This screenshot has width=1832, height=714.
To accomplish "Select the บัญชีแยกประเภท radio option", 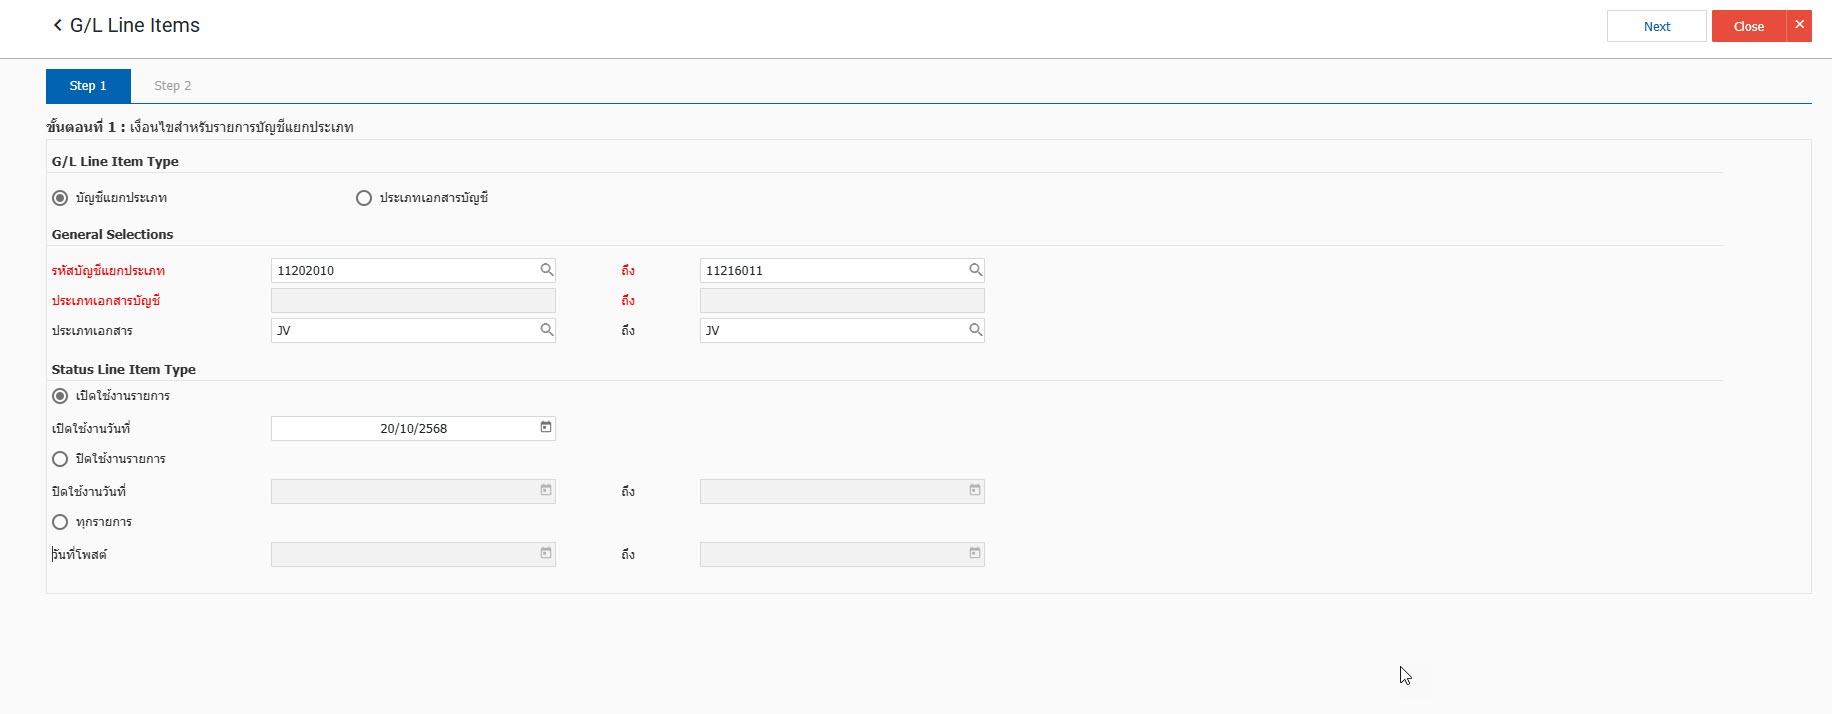I will (60, 198).
